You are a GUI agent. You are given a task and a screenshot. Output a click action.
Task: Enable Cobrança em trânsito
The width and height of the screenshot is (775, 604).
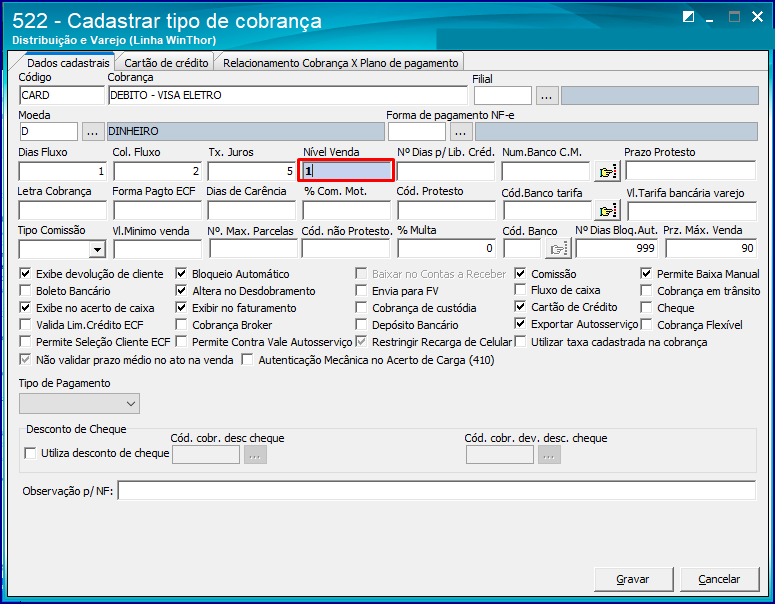(x=646, y=291)
